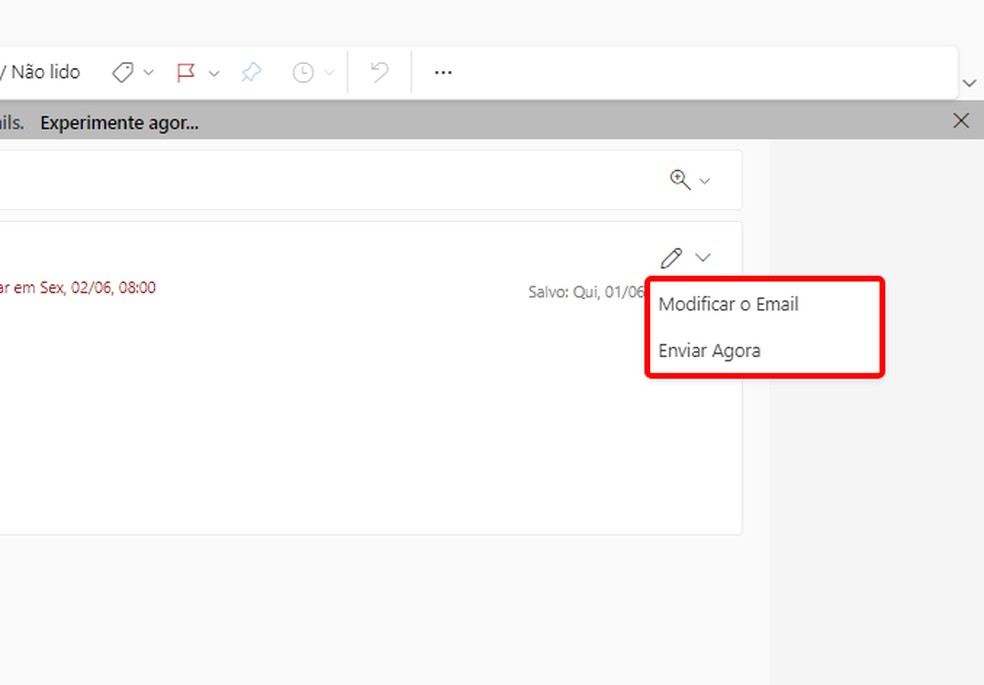Choose Enviar Agora in the menu
This screenshot has height=685, width=984.
point(710,350)
